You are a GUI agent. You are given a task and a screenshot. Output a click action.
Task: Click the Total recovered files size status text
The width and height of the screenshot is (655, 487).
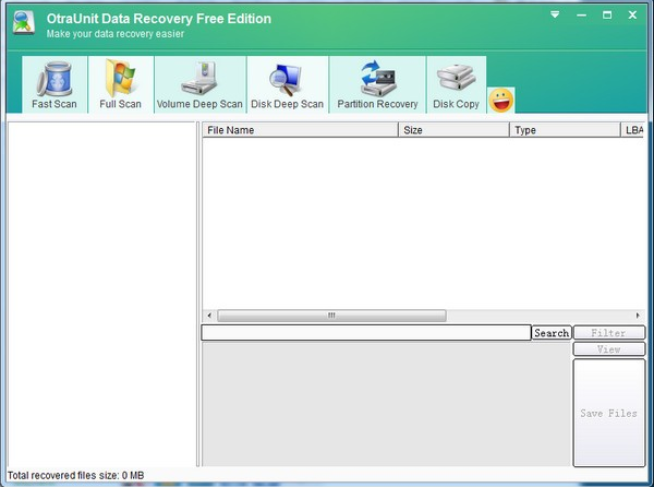click(76, 475)
